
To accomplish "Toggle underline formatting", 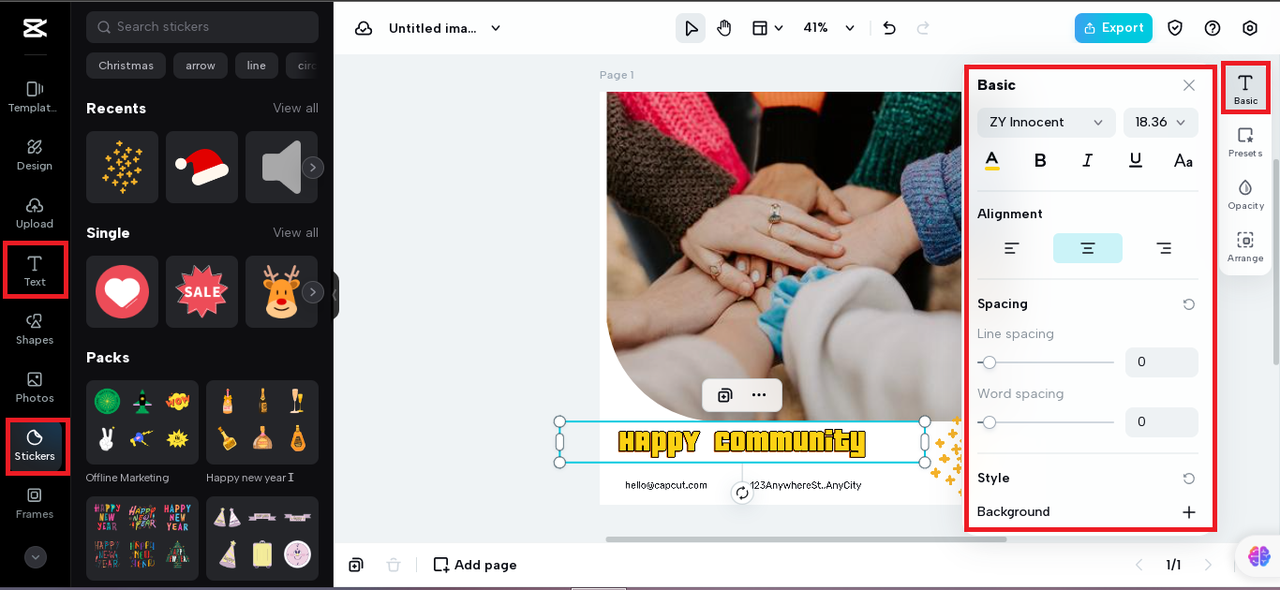I will (x=1136, y=160).
